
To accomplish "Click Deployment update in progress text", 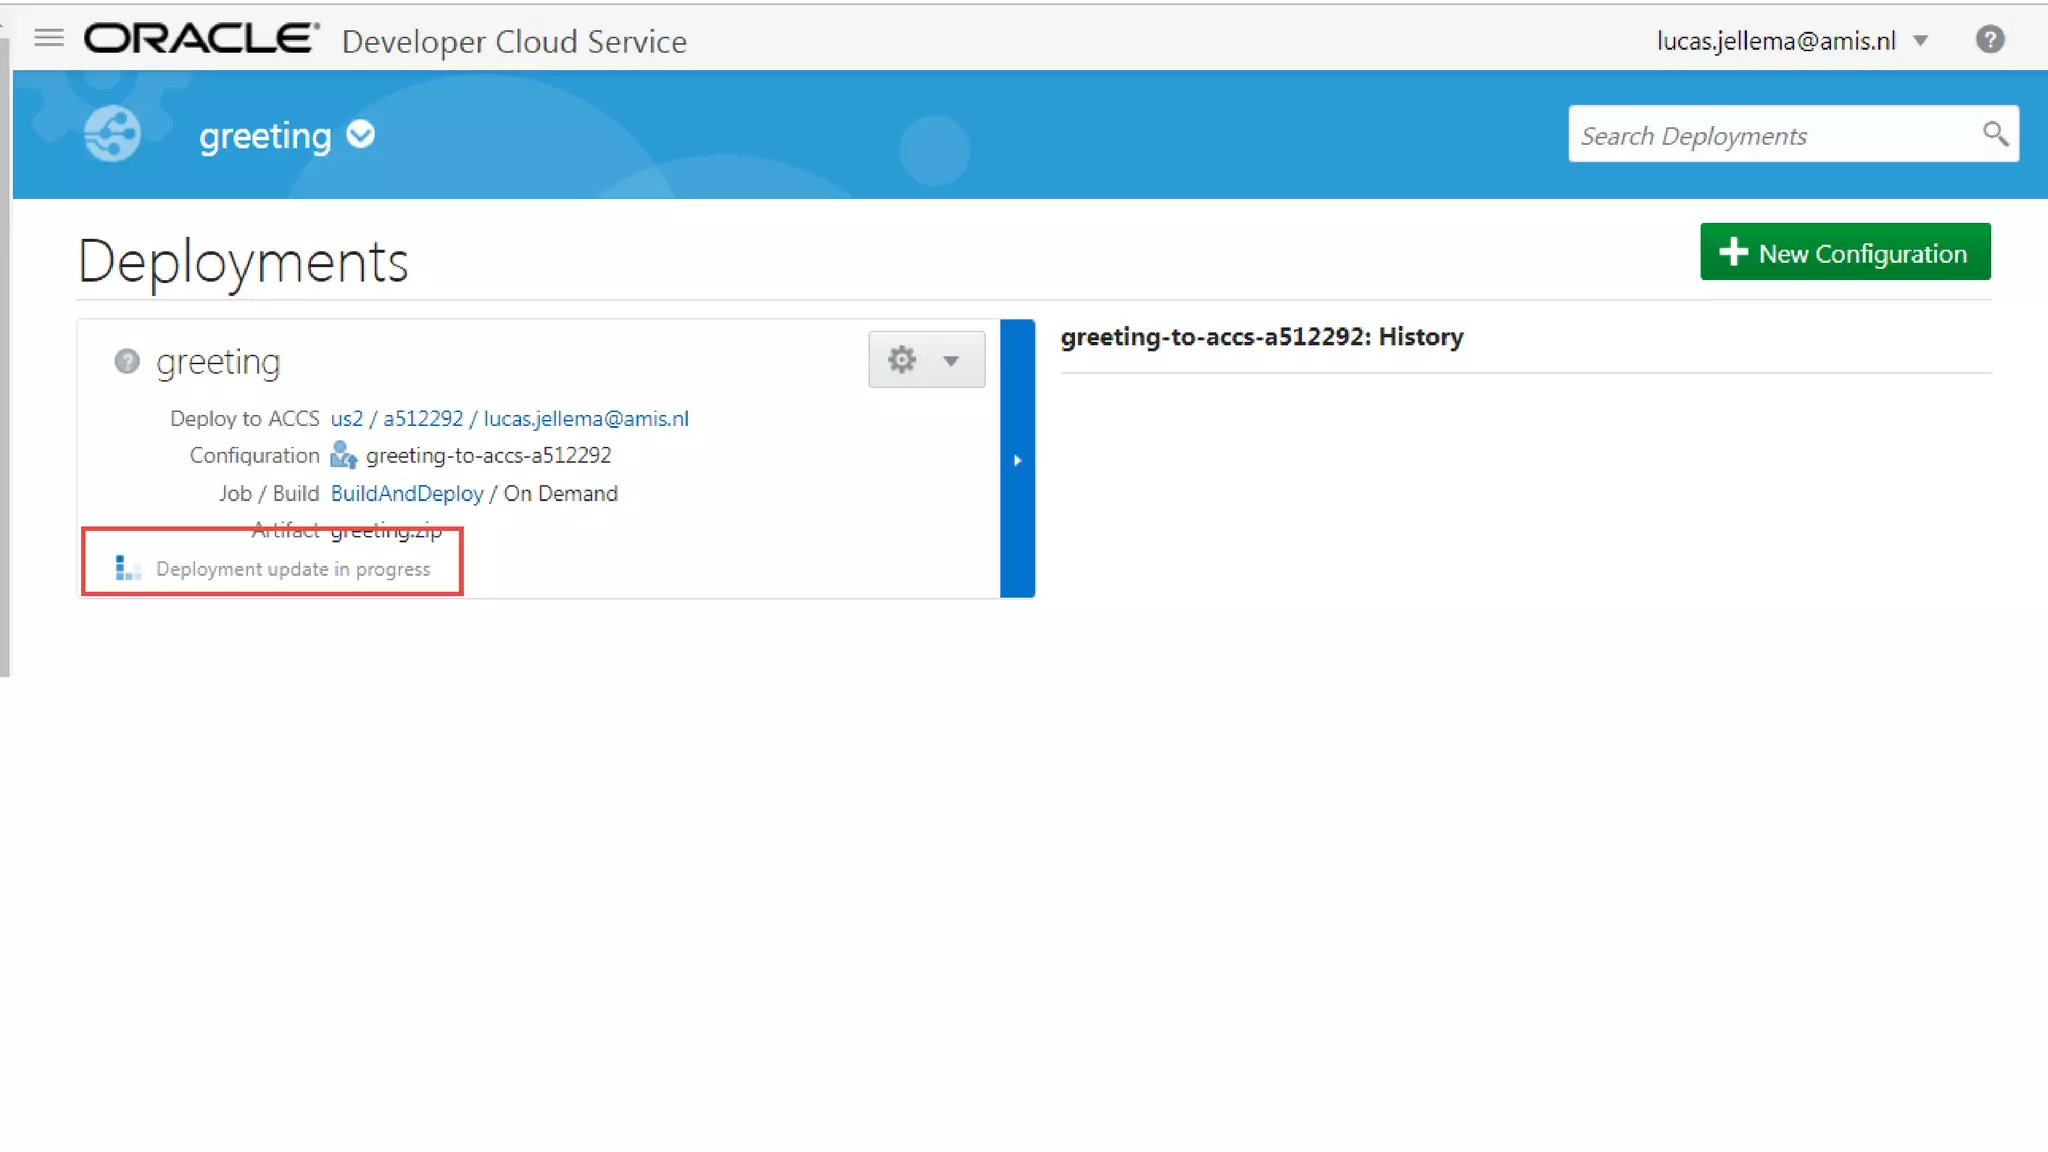I will pos(293,569).
